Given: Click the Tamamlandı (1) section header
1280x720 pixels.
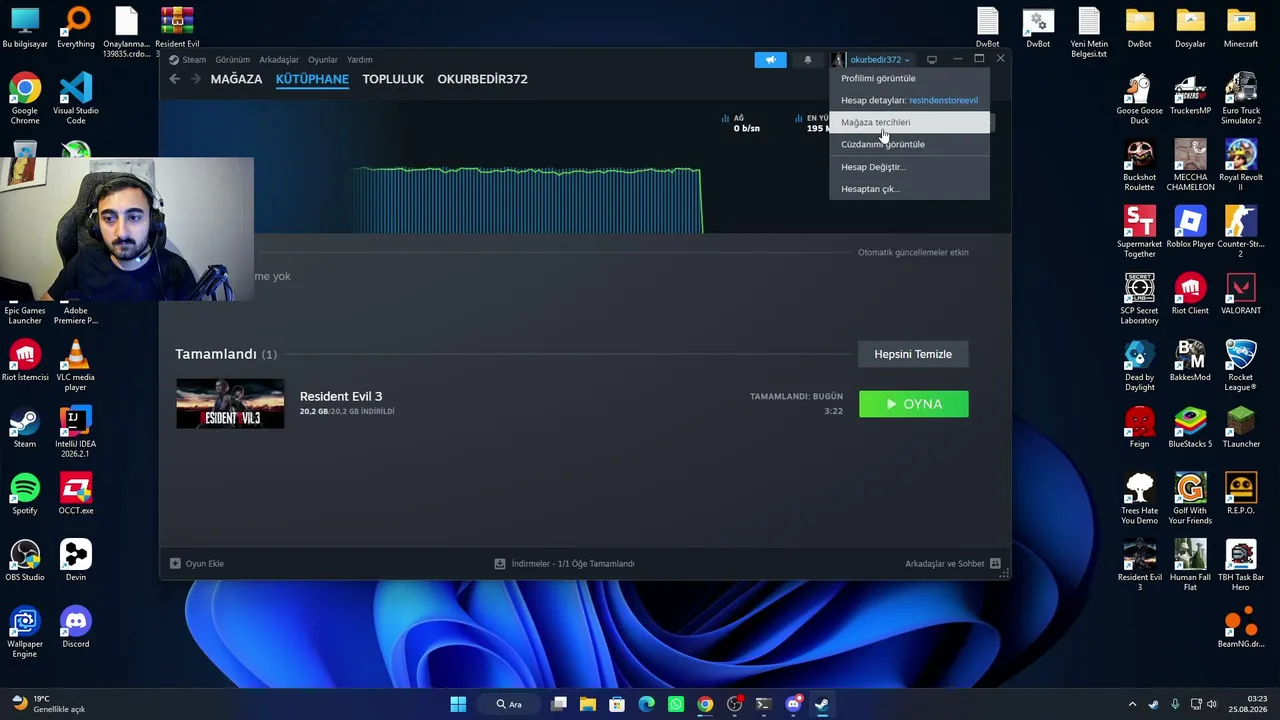Looking at the screenshot, I should 226,354.
